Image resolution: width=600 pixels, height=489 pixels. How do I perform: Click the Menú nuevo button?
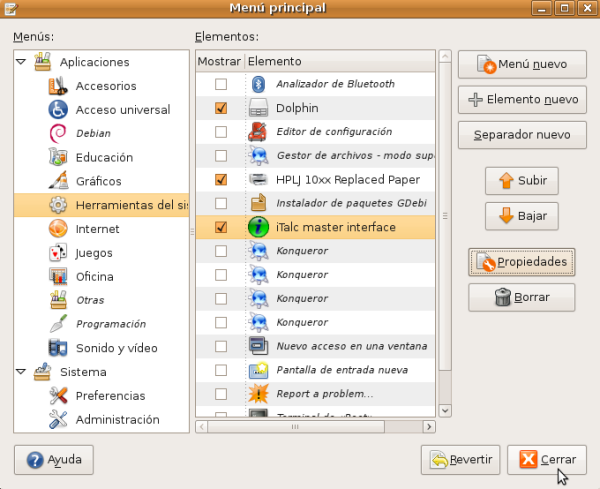(x=521, y=65)
